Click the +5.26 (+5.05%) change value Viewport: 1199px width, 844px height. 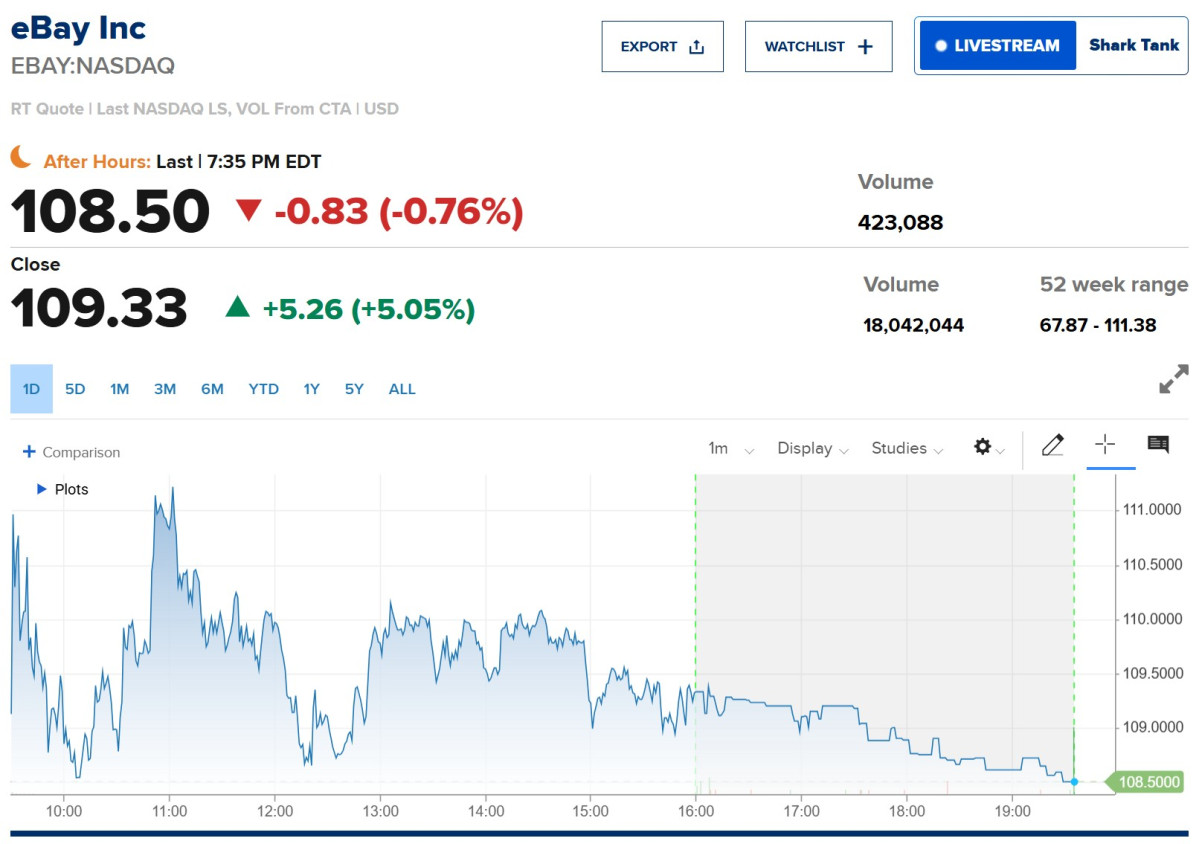coord(369,309)
